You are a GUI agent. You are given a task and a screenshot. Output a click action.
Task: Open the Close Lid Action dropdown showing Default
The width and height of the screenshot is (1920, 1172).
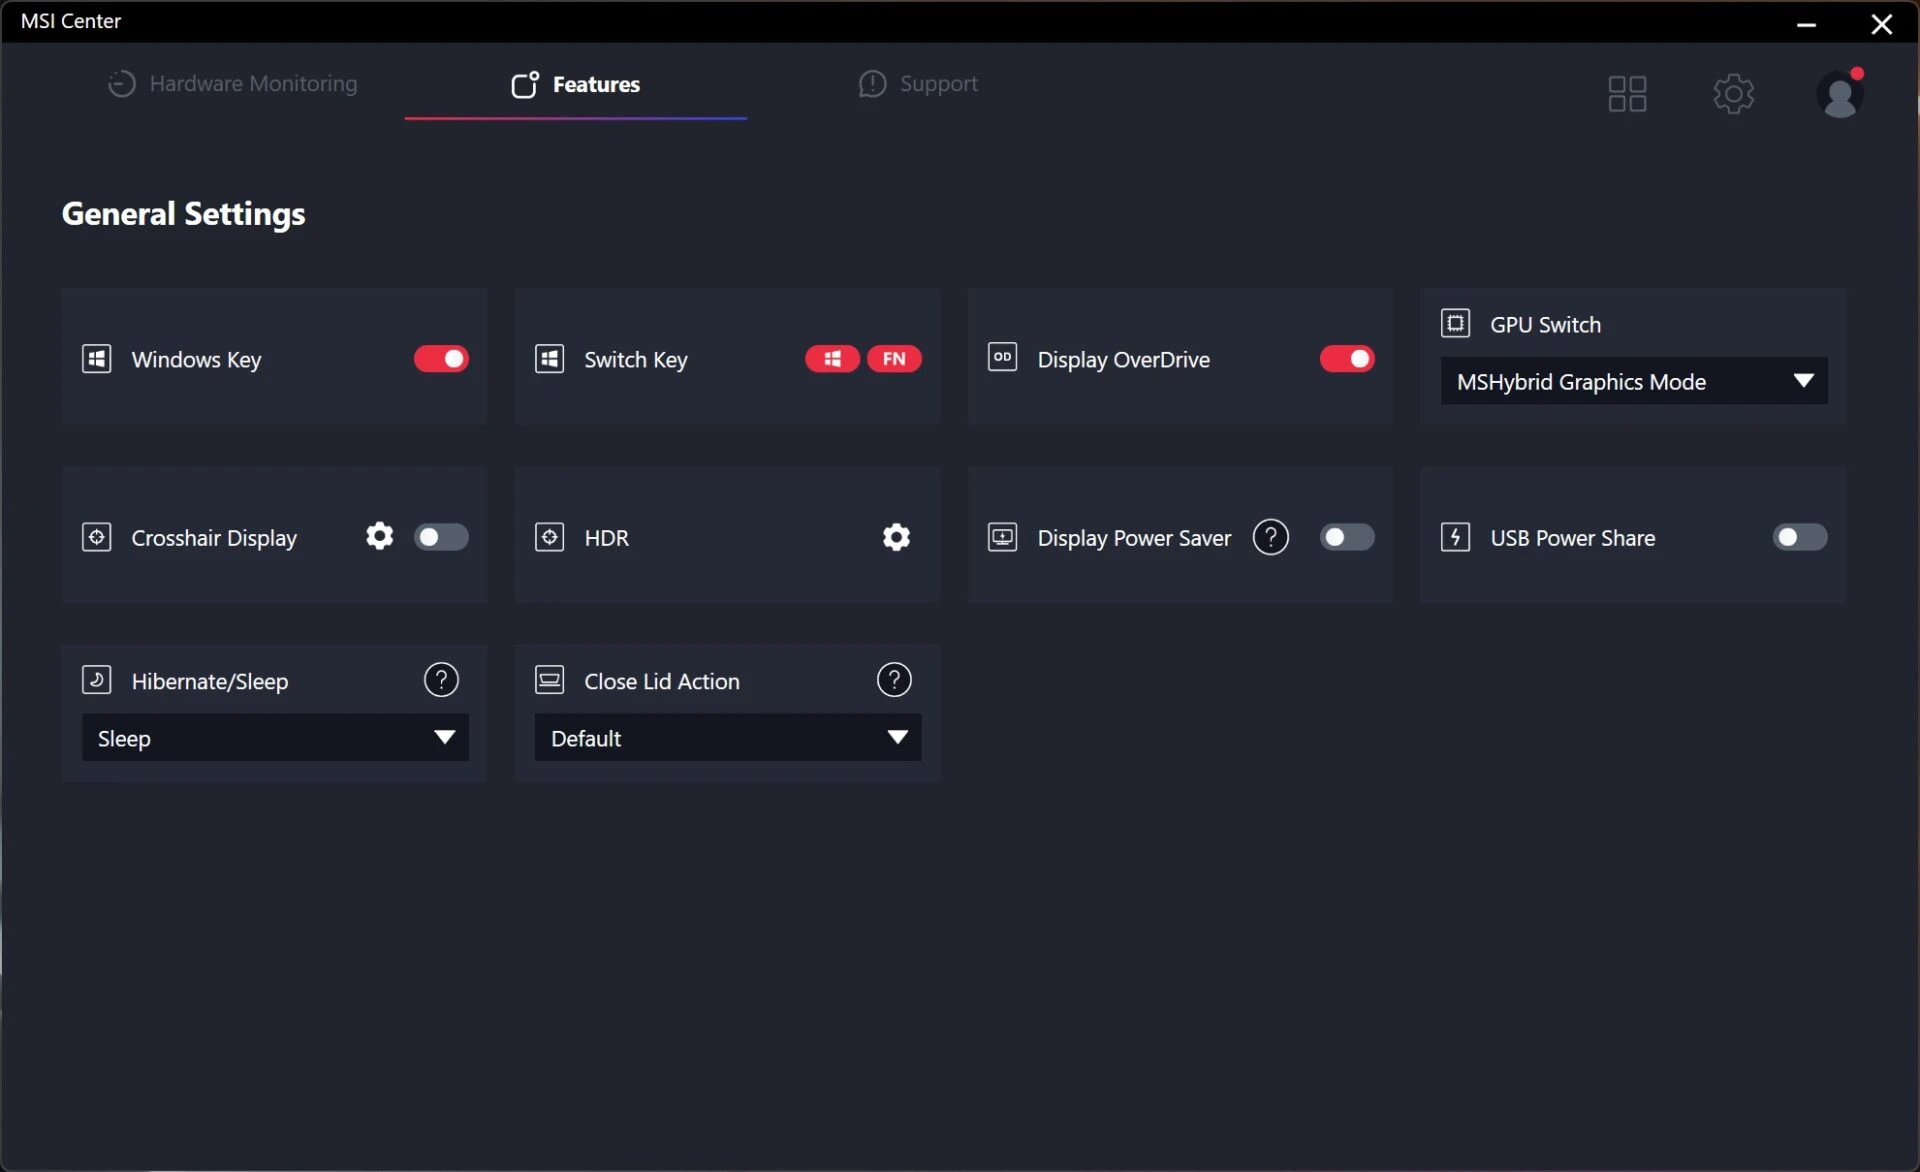pyautogui.click(x=728, y=738)
